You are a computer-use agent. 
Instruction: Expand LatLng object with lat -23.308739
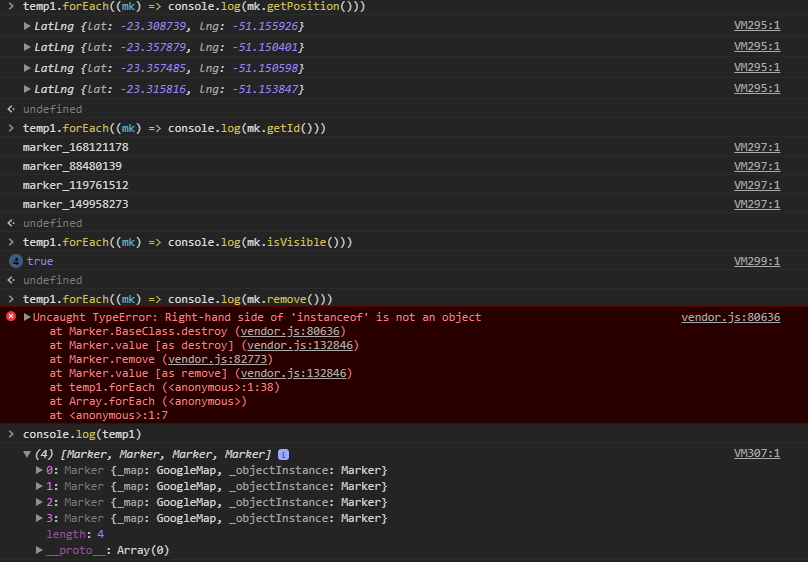pyautogui.click(x=27, y=26)
